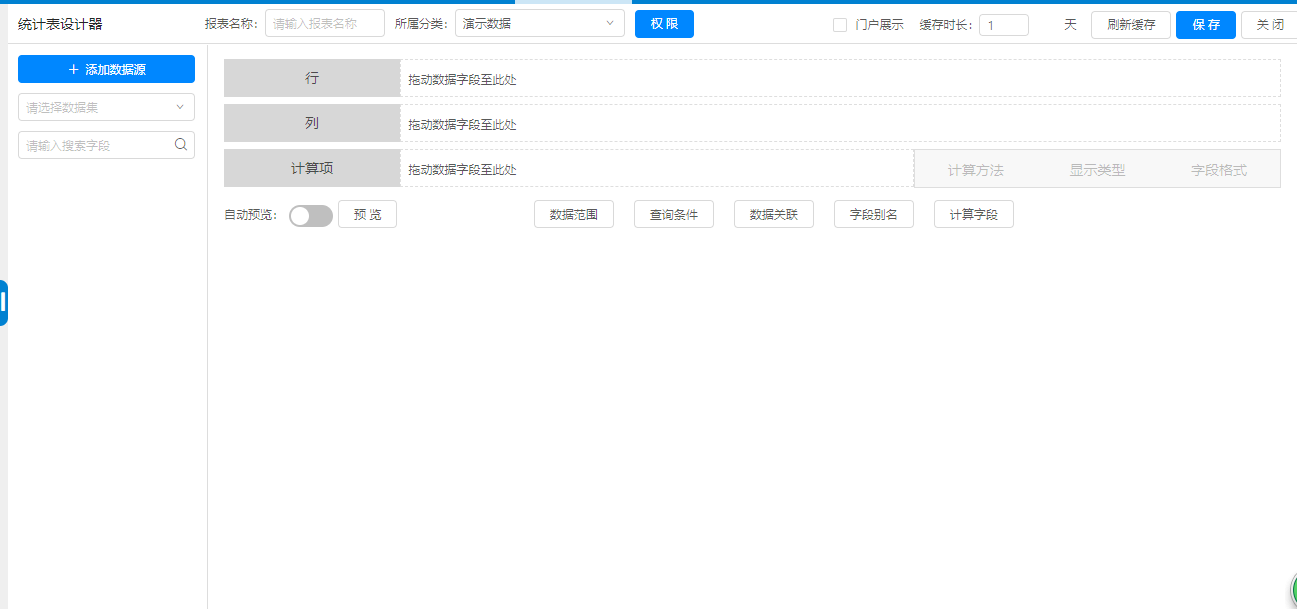This screenshot has height=609, width=1297.
Task: Open 数据范围 settings
Action: pos(574,215)
